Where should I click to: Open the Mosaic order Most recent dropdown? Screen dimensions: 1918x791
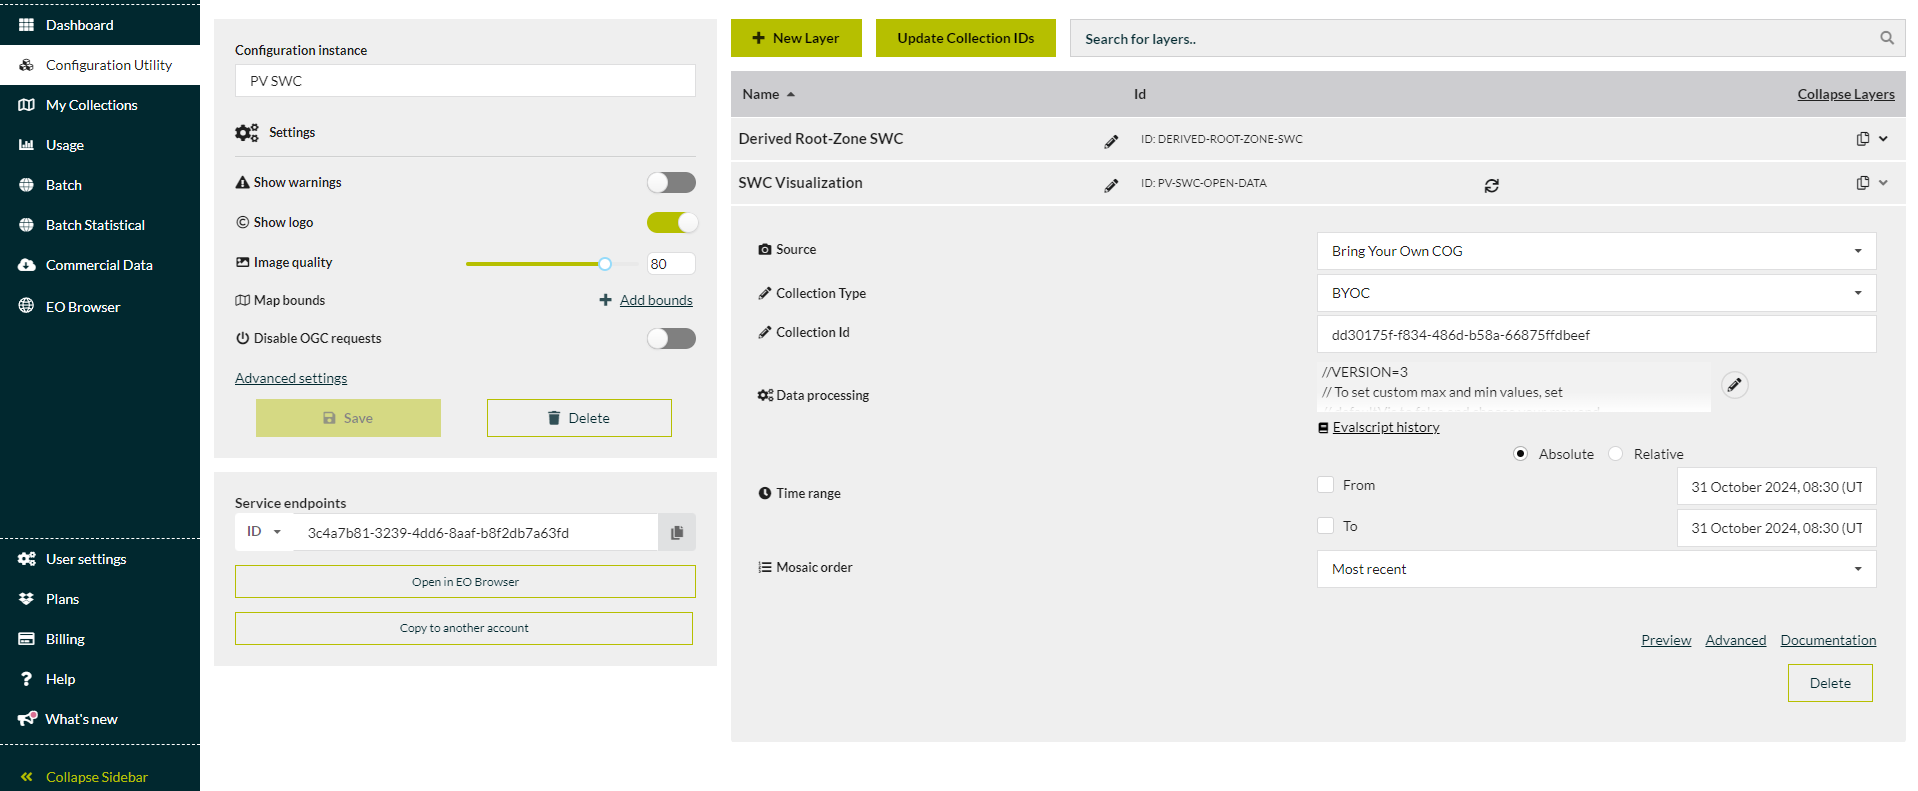(x=1596, y=569)
